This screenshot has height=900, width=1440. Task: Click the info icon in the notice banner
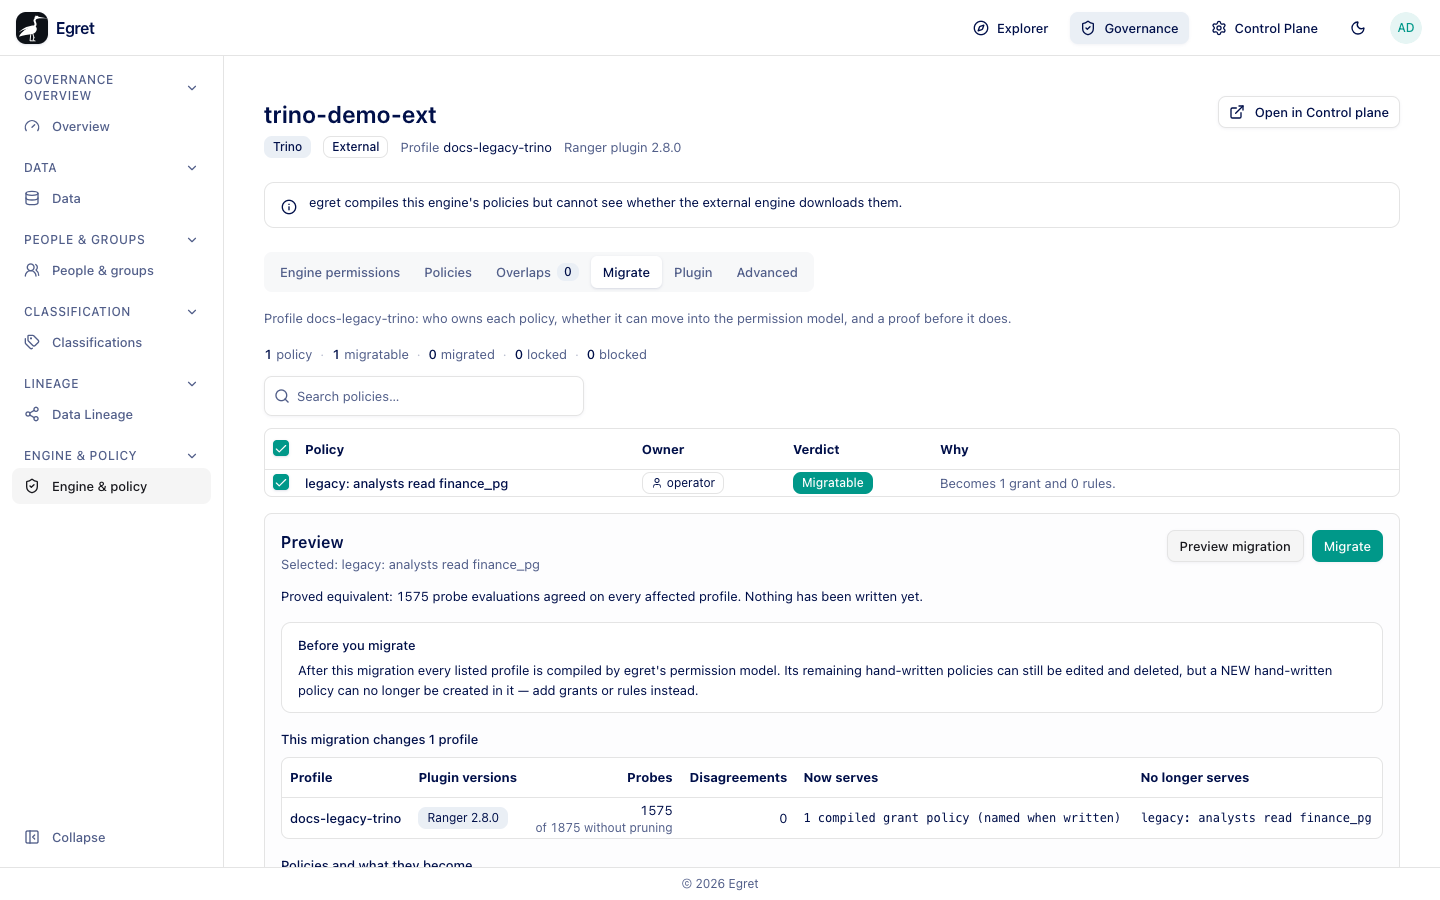coord(289,207)
